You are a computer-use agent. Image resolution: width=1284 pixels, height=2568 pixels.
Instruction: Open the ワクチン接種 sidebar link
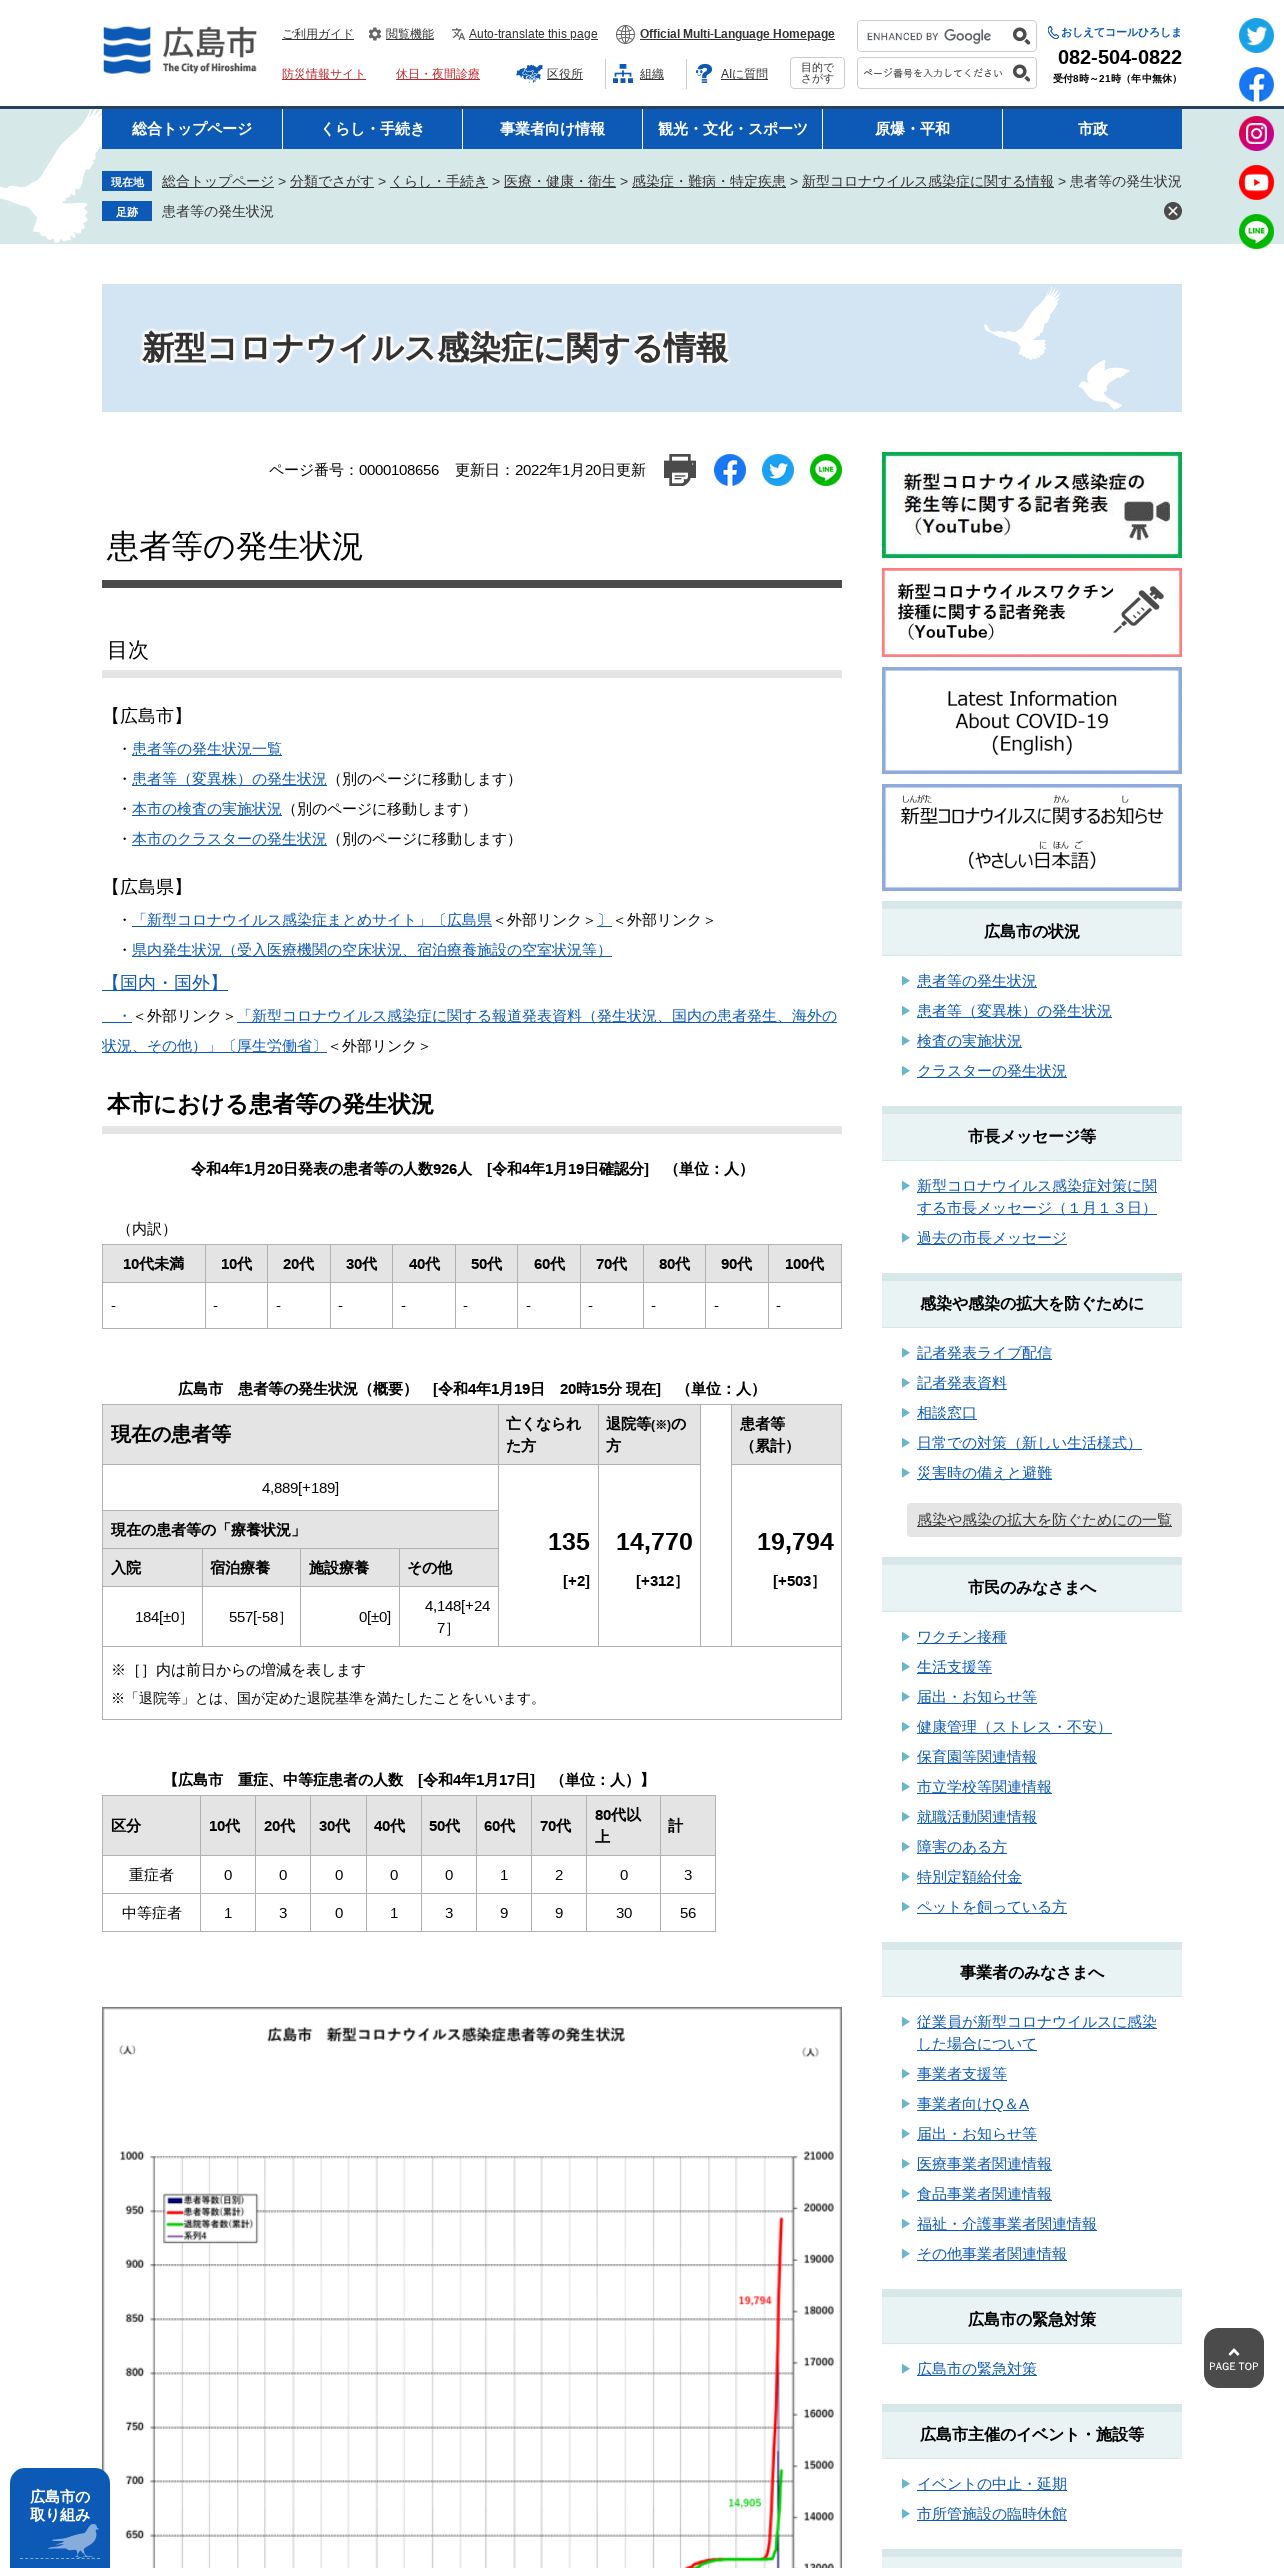tap(962, 1637)
